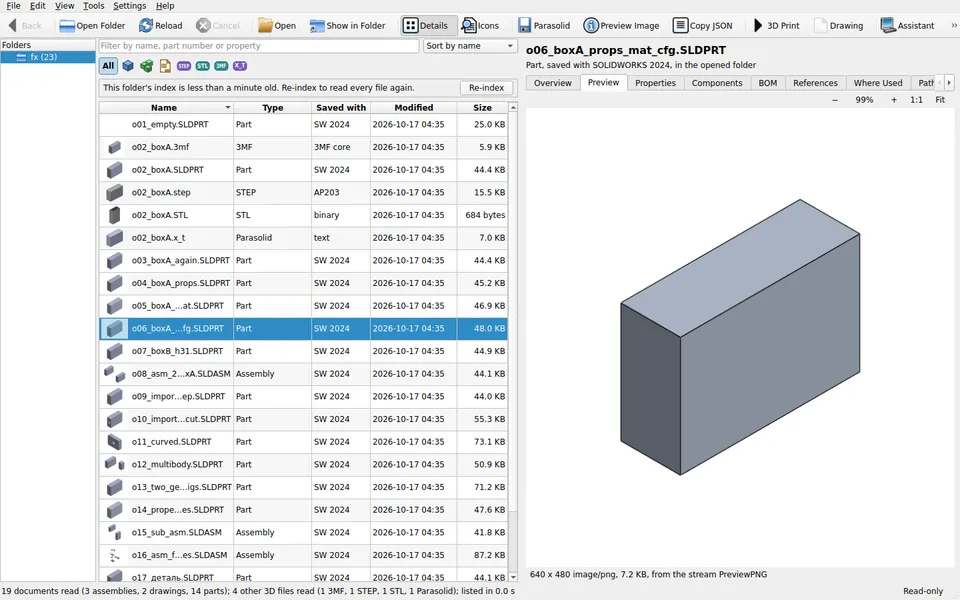The height and width of the screenshot is (600, 960).
Task: Switch to Icons view mode
Action: 481,26
